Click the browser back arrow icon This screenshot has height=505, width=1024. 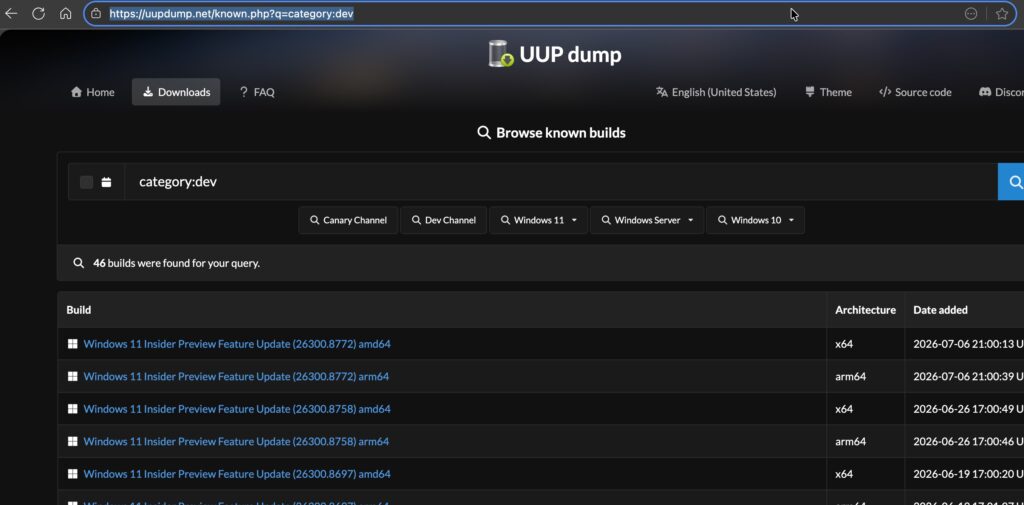tap(11, 13)
